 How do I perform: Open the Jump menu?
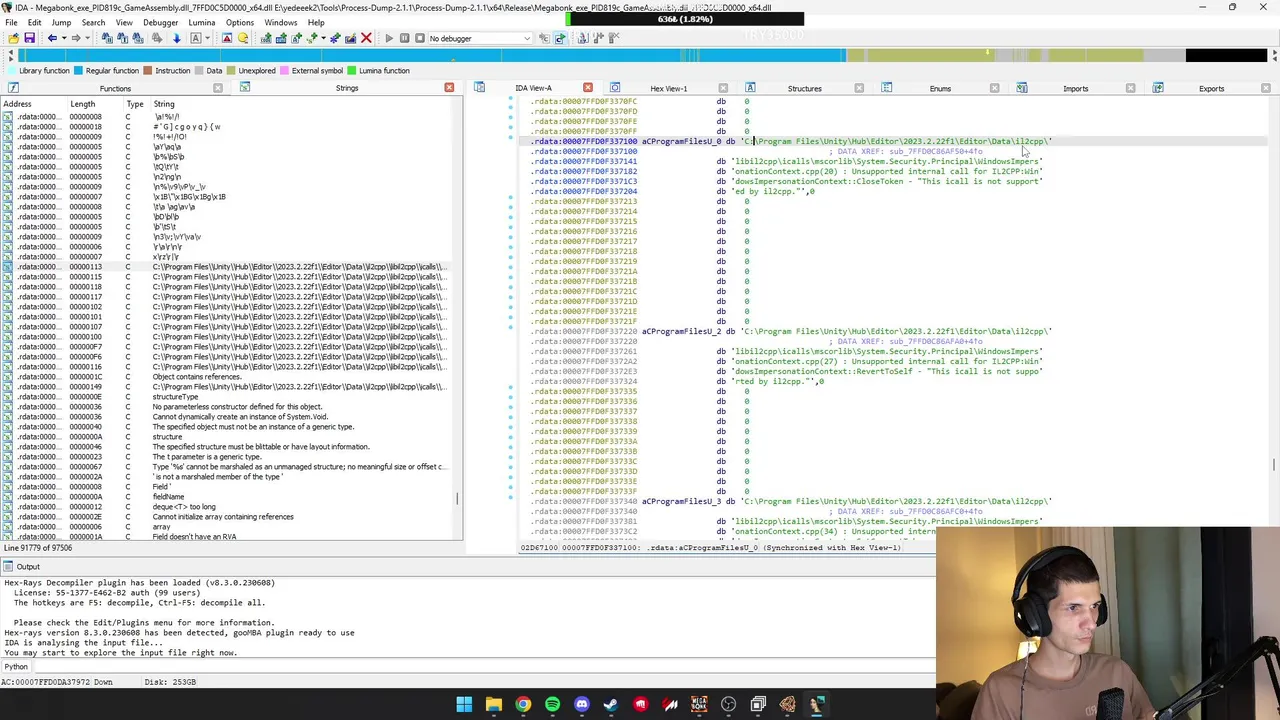[x=61, y=22]
